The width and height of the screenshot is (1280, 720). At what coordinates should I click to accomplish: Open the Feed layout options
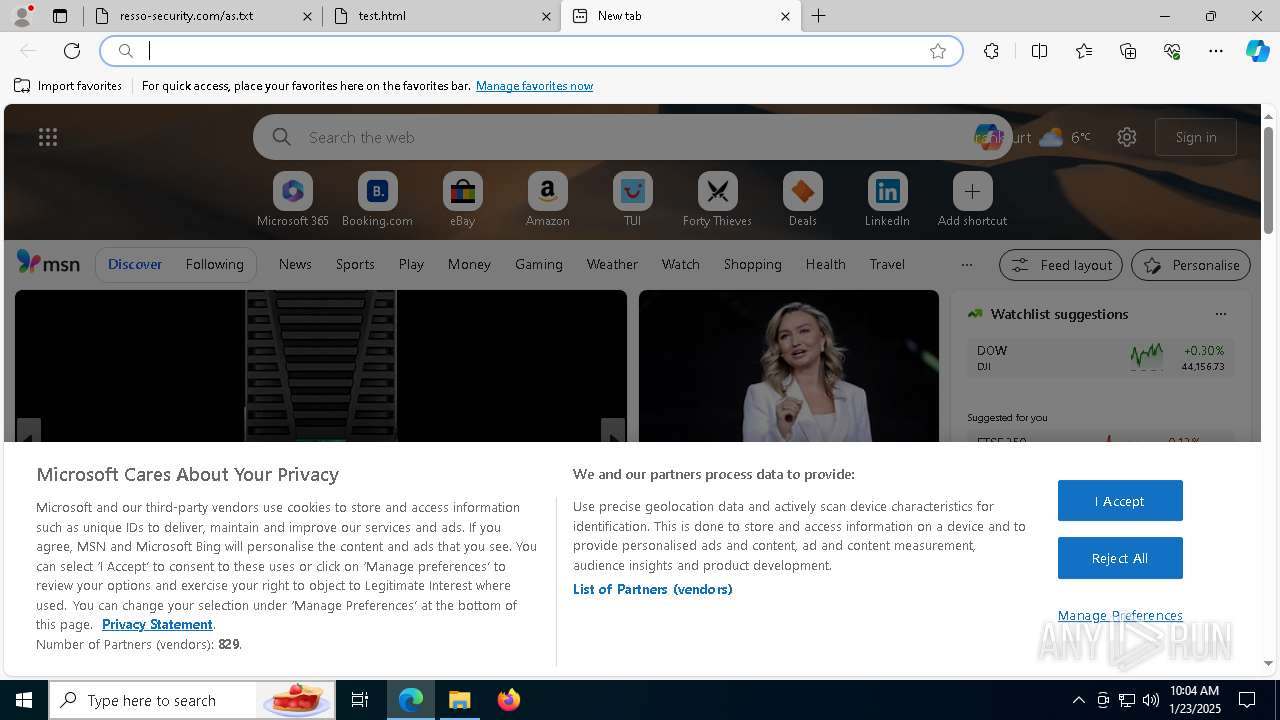(x=1061, y=265)
